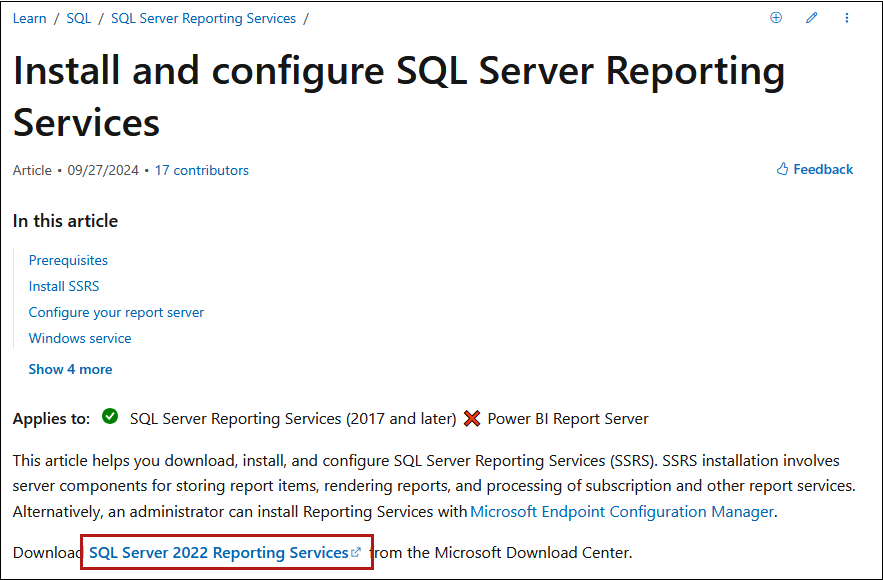Expand the list with Show 4 more
The width and height of the screenshot is (883, 580).
point(70,369)
